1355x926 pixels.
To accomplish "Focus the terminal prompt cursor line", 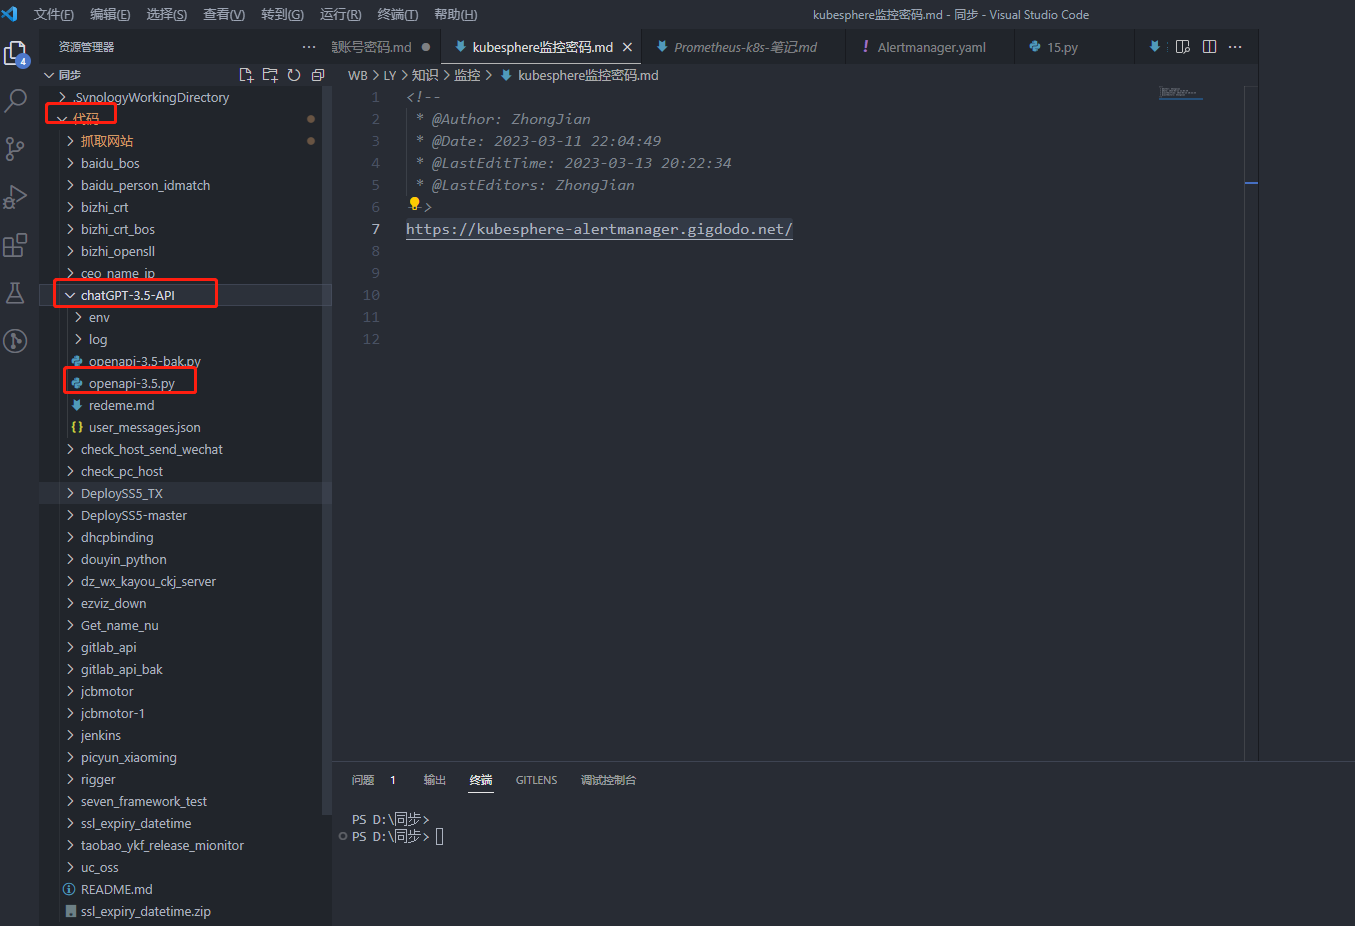I will pos(440,836).
